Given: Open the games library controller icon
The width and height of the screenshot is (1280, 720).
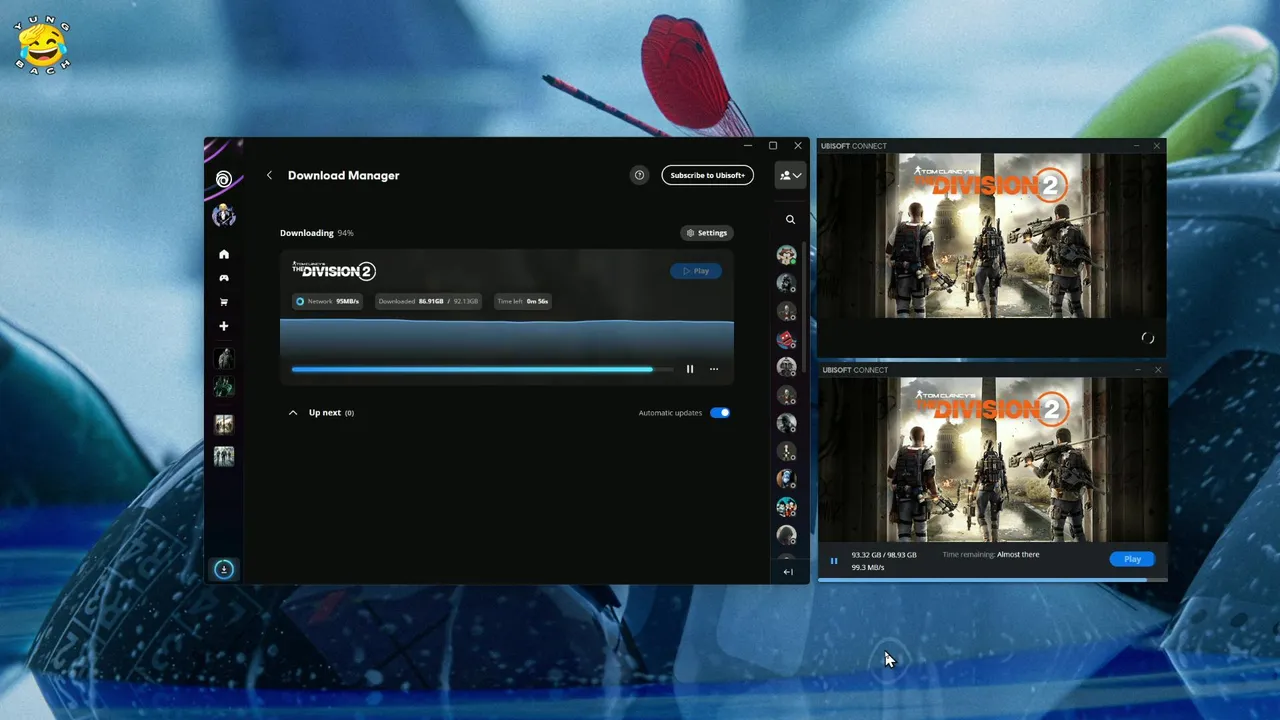Looking at the screenshot, I should click(x=224, y=278).
